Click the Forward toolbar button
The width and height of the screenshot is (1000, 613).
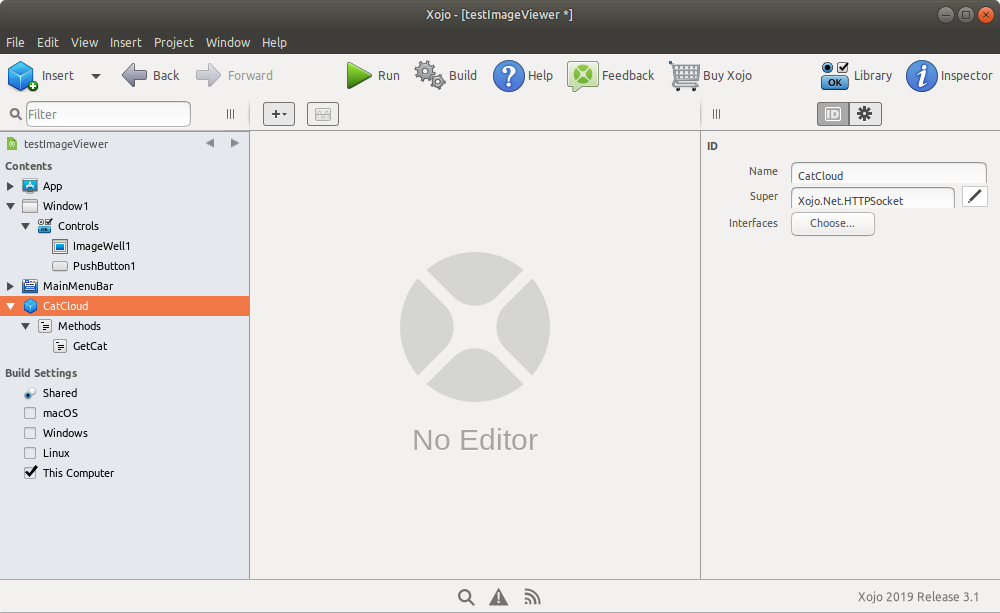point(234,75)
